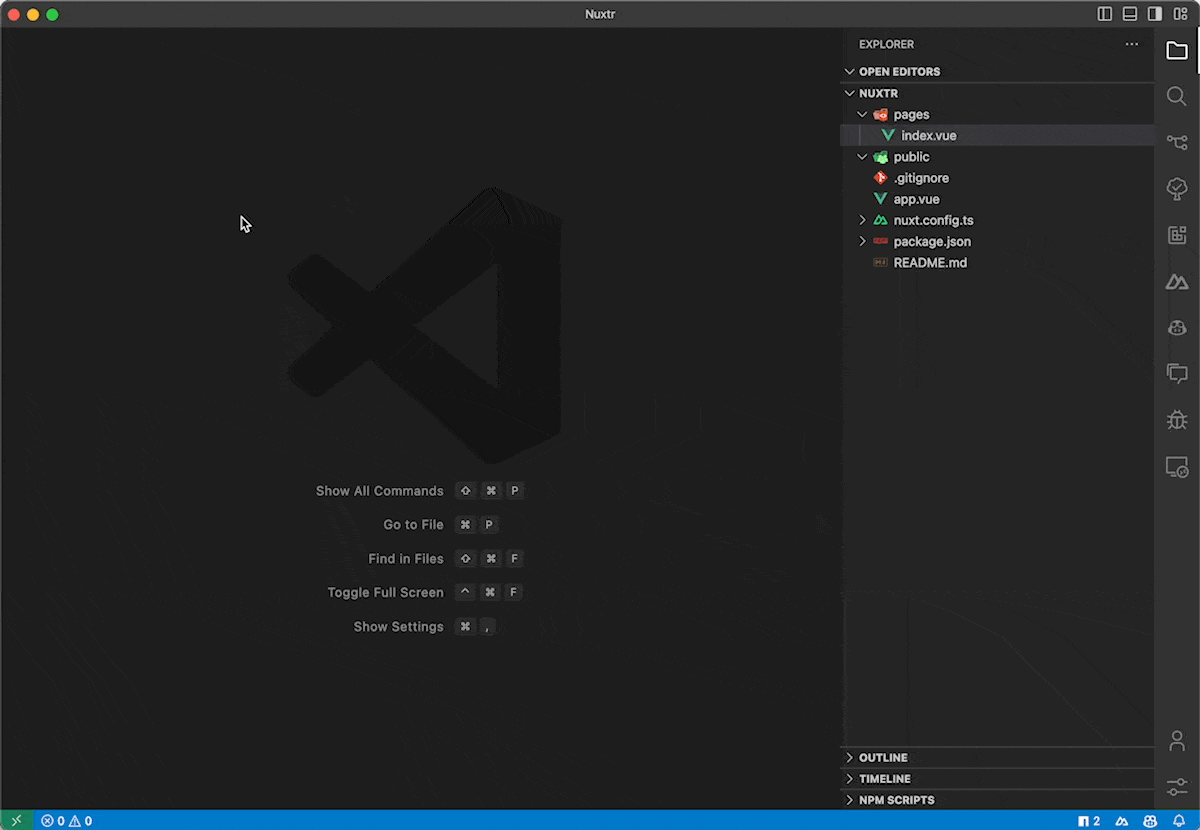This screenshot has width=1200, height=830.
Task: Open the Accounts person icon
Action: click(1177, 741)
